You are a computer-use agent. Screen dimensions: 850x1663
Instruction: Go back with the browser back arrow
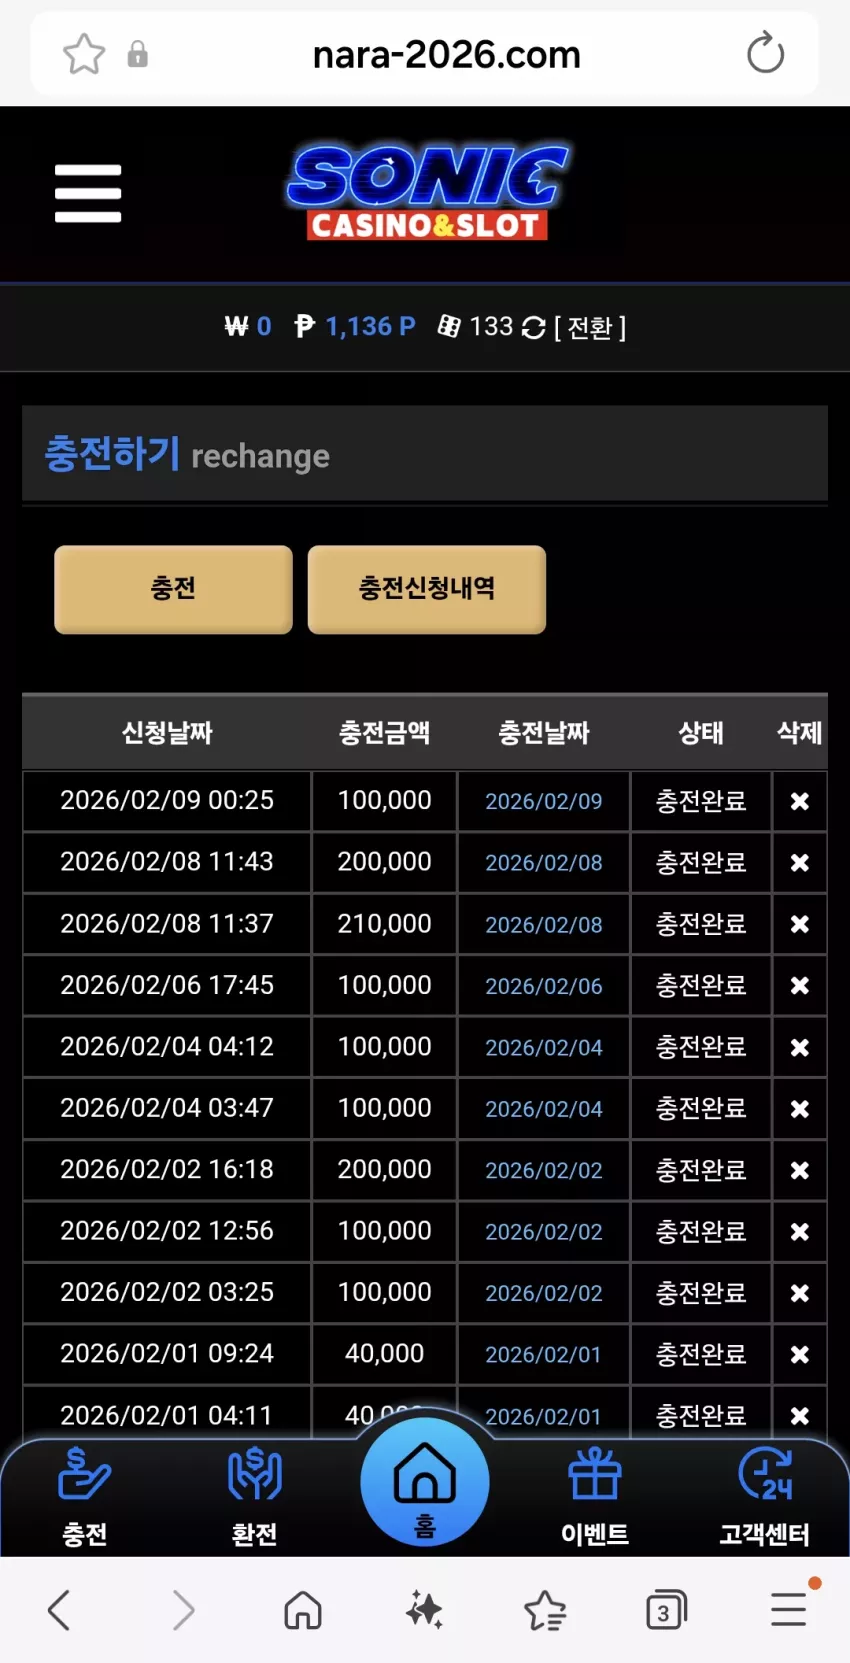click(x=60, y=1610)
